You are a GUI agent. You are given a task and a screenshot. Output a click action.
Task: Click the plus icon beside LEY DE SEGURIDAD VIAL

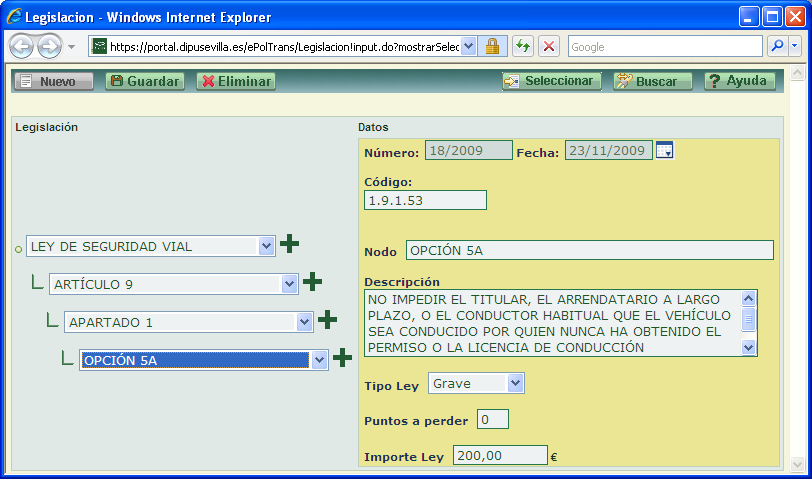click(x=289, y=244)
